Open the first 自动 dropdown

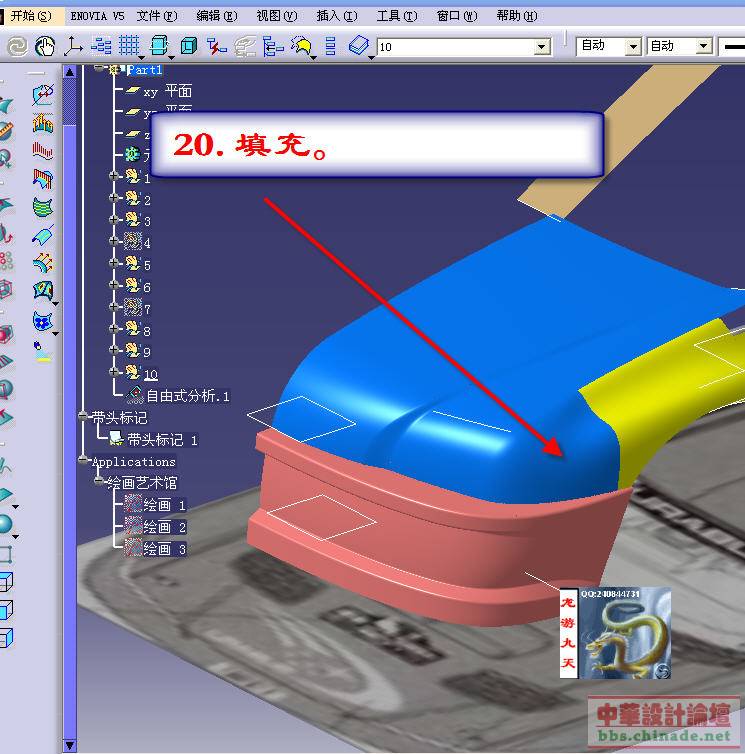[x=632, y=47]
